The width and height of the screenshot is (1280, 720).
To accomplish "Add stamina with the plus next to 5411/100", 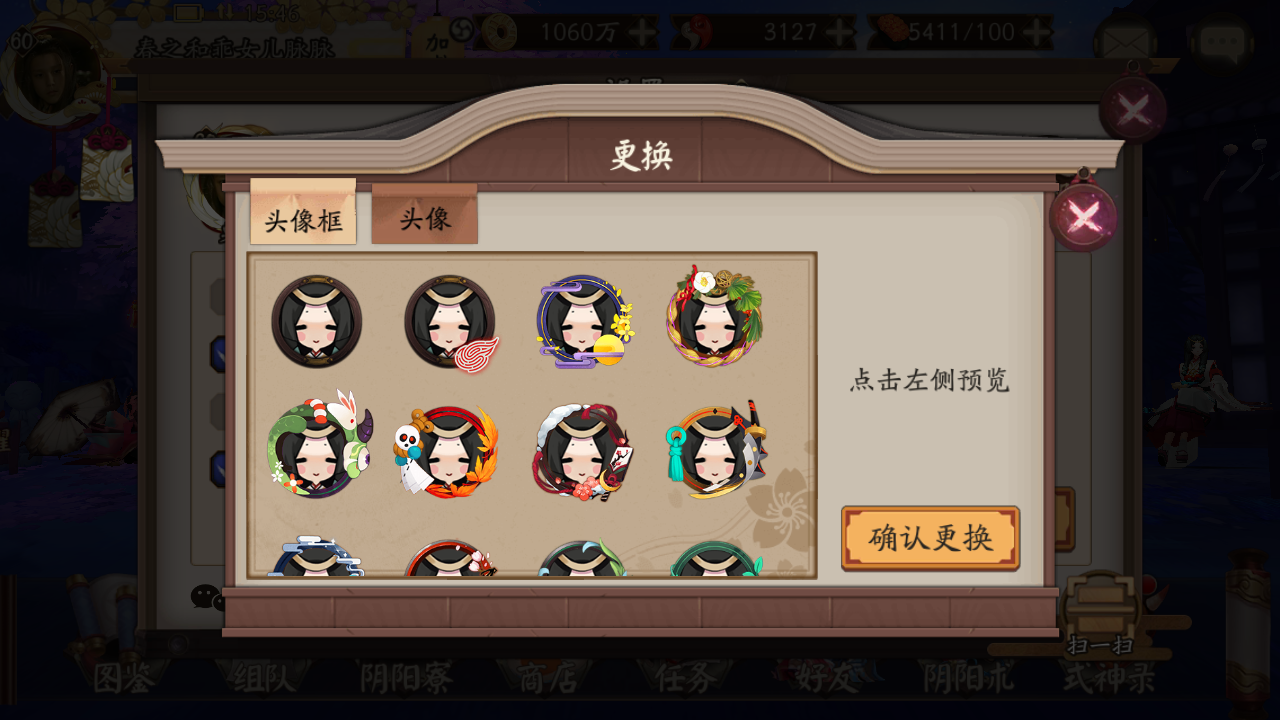I will pos(1037,32).
